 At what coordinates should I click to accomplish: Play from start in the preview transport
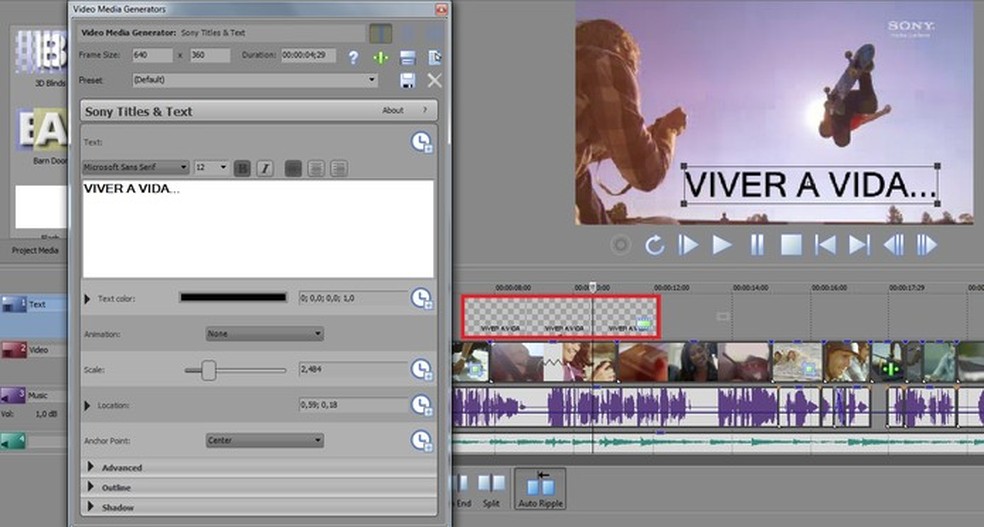point(688,245)
